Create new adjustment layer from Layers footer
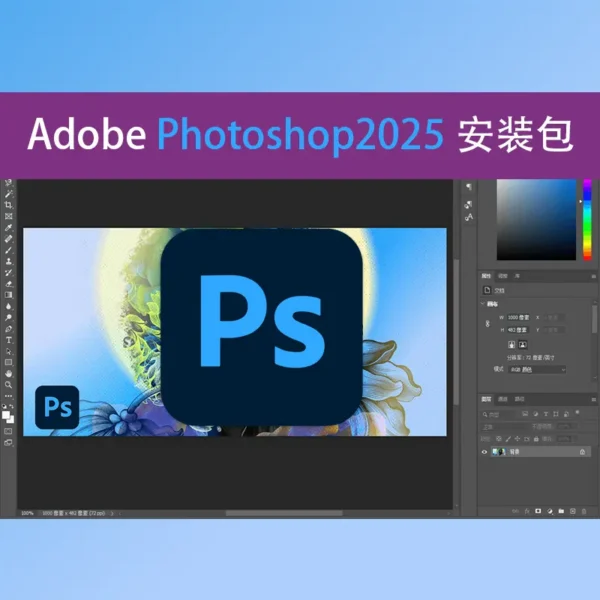This screenshot has width=600, height=600. pos(550,511)
